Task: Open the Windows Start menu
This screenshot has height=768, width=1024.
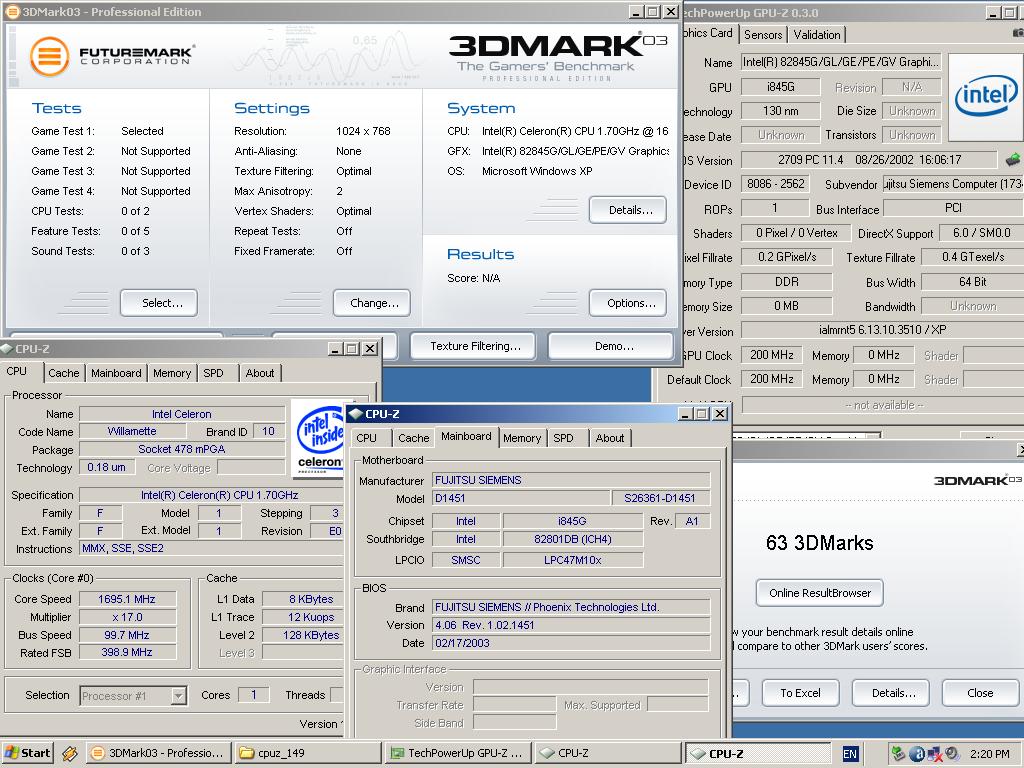Action: point(27,753)
